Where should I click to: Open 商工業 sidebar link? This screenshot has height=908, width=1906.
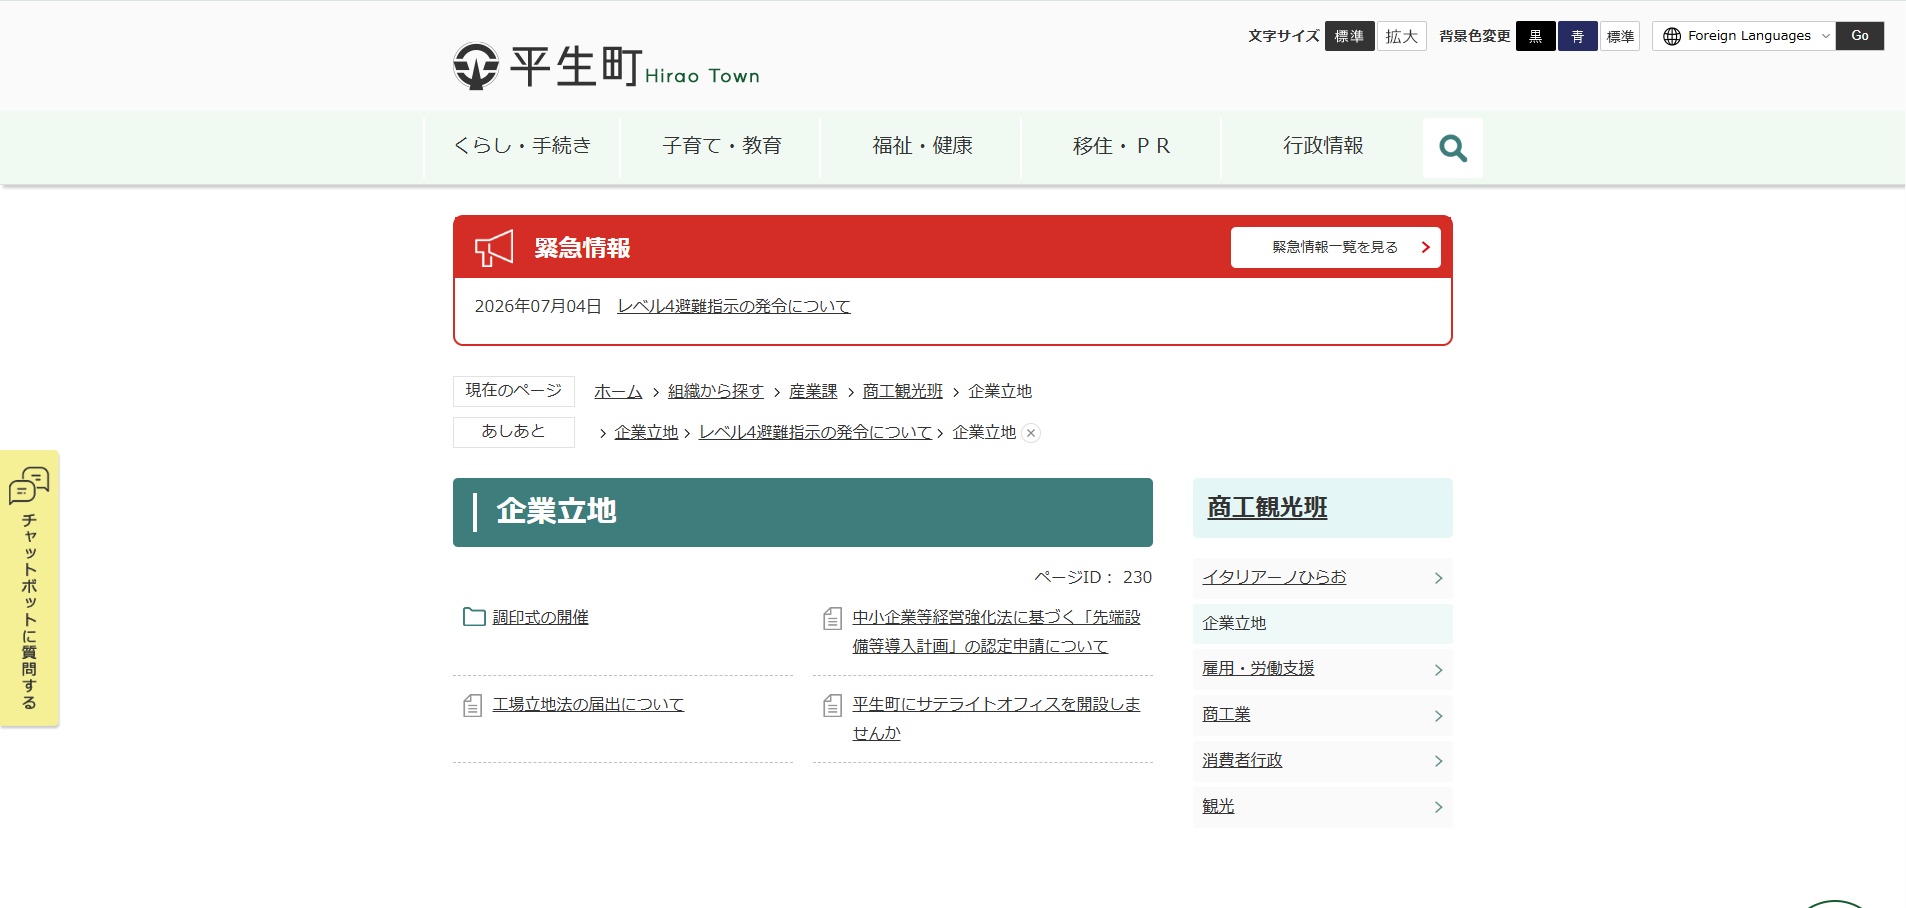tap(1226, 714)
